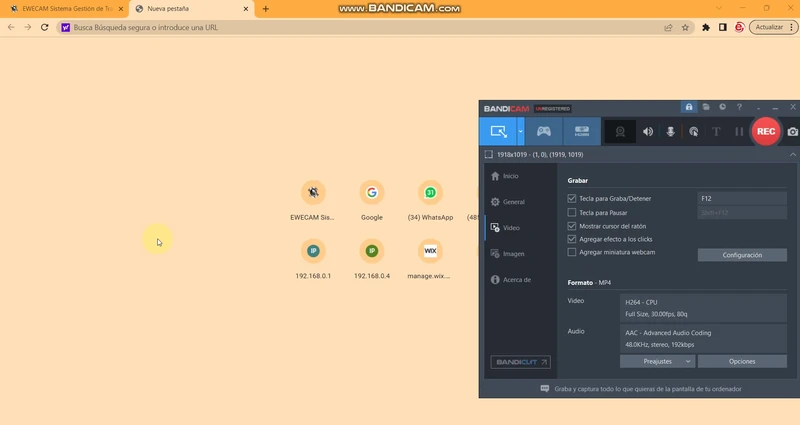Start recording with the REC button
Screen dimensions: 800x425
(766, 131)
